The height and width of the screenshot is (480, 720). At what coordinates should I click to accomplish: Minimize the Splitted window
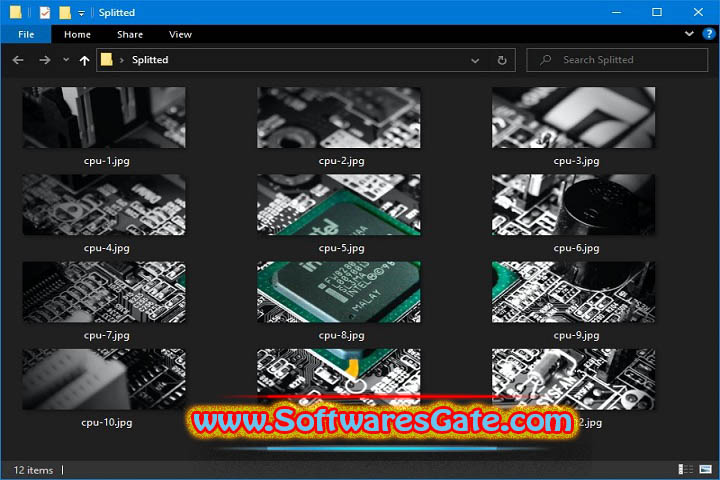coord(616,12)
